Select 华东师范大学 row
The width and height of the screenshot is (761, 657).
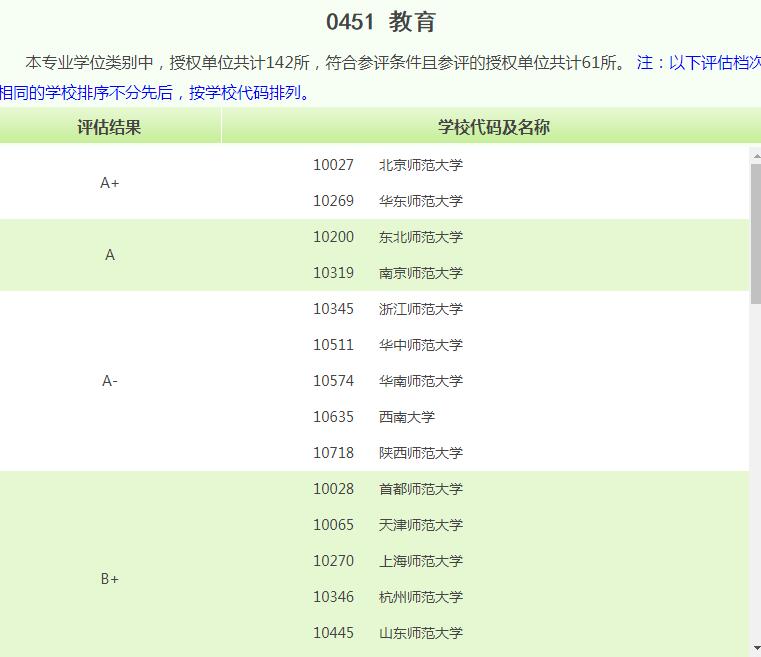pyautogui.click(x=420, y=201)
